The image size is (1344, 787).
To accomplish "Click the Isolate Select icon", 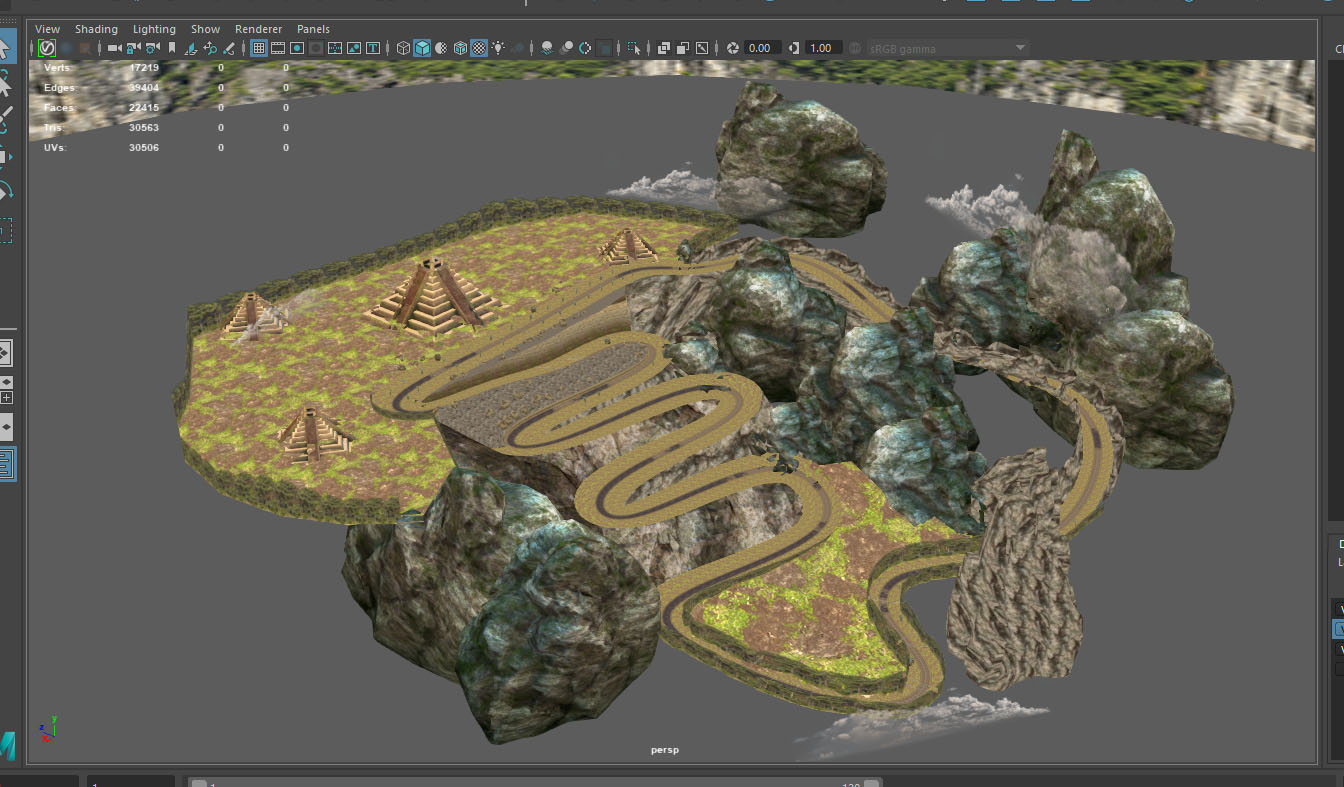I will coord(634,48).
